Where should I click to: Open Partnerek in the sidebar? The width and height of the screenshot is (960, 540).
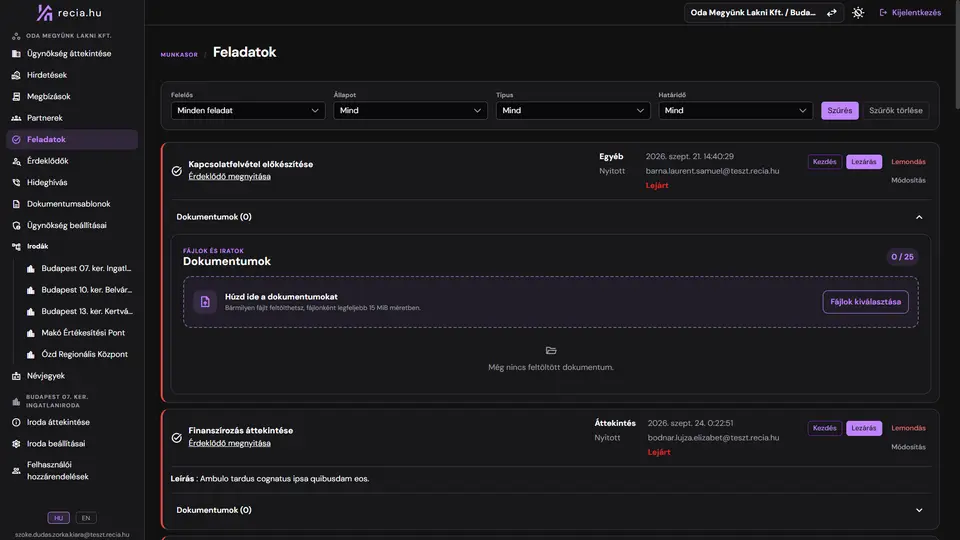[72, 118]
